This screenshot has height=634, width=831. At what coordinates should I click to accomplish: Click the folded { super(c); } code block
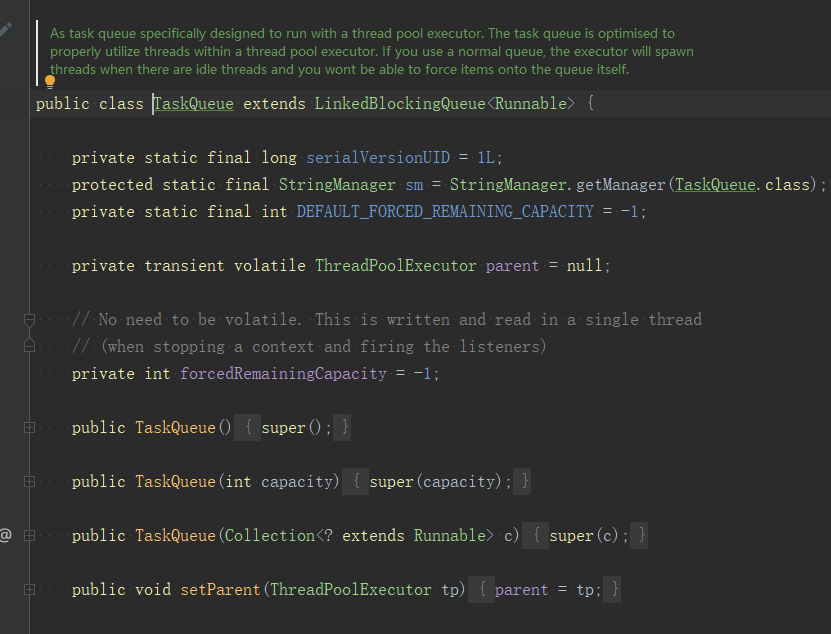[585, 535]
